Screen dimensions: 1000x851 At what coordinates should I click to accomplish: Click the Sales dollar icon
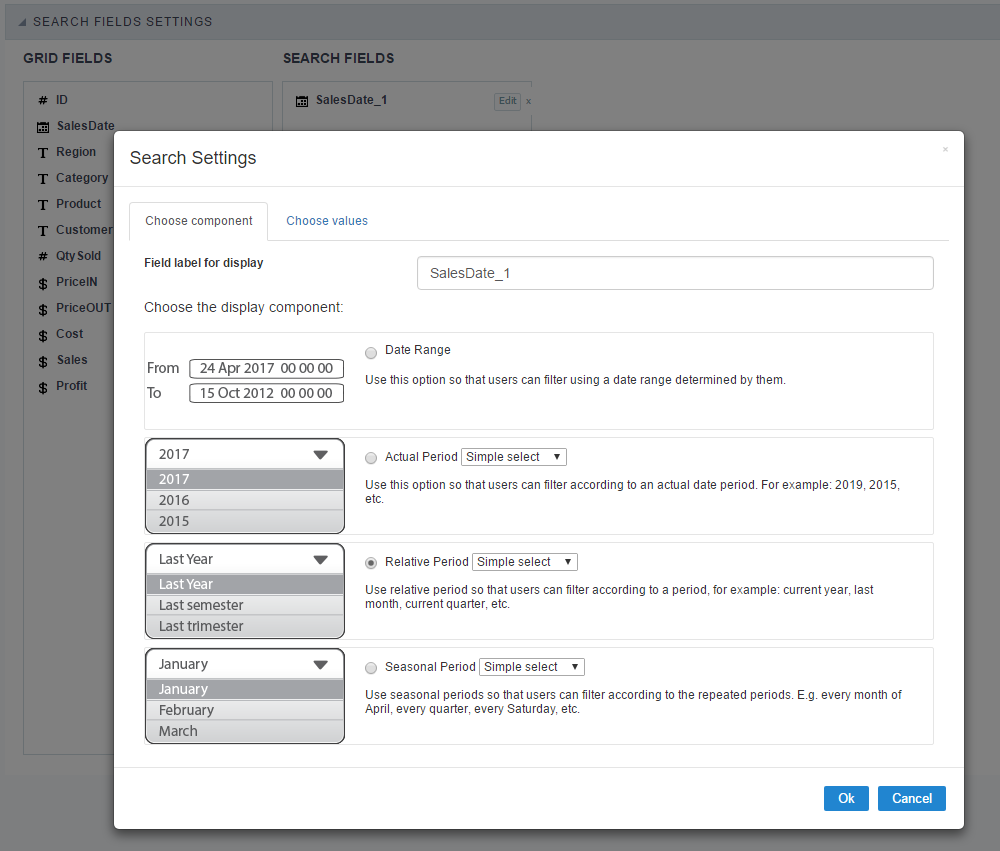pyautogui.click(x=43, y=362)
